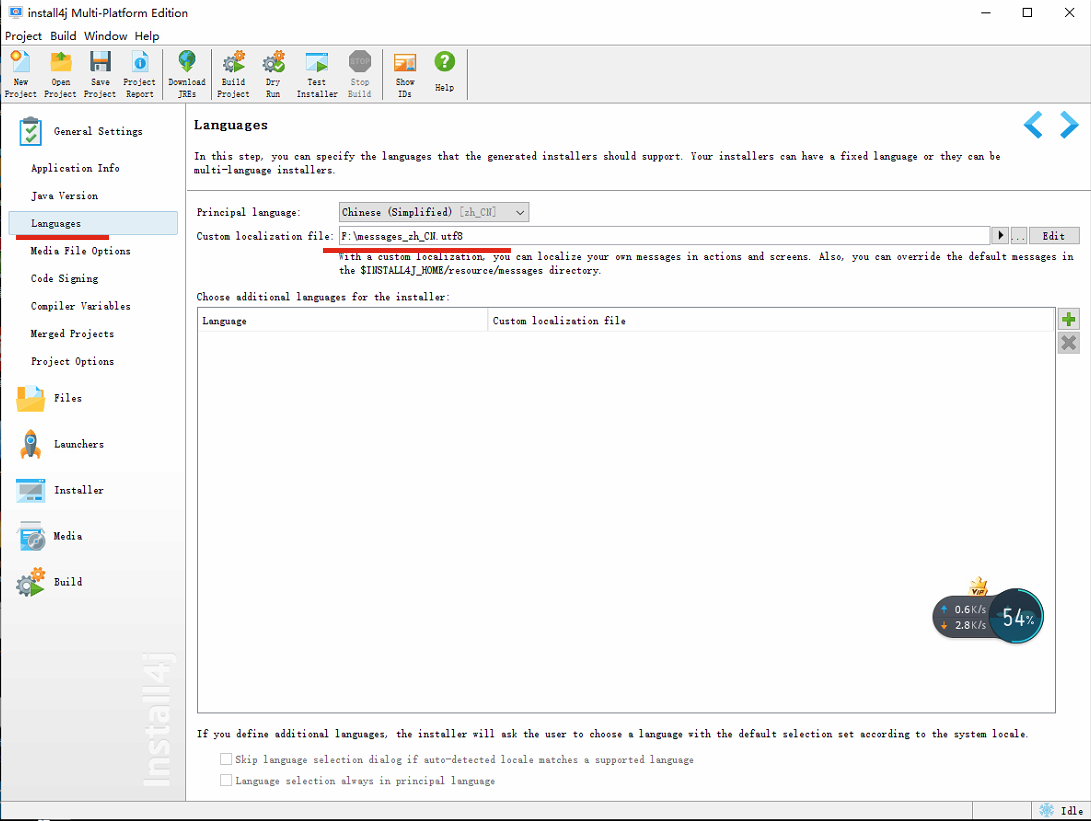Viewport: 1091px width, 821px height.
Task: Open Help from the toolbar
Action: click(x=445, y=72)
